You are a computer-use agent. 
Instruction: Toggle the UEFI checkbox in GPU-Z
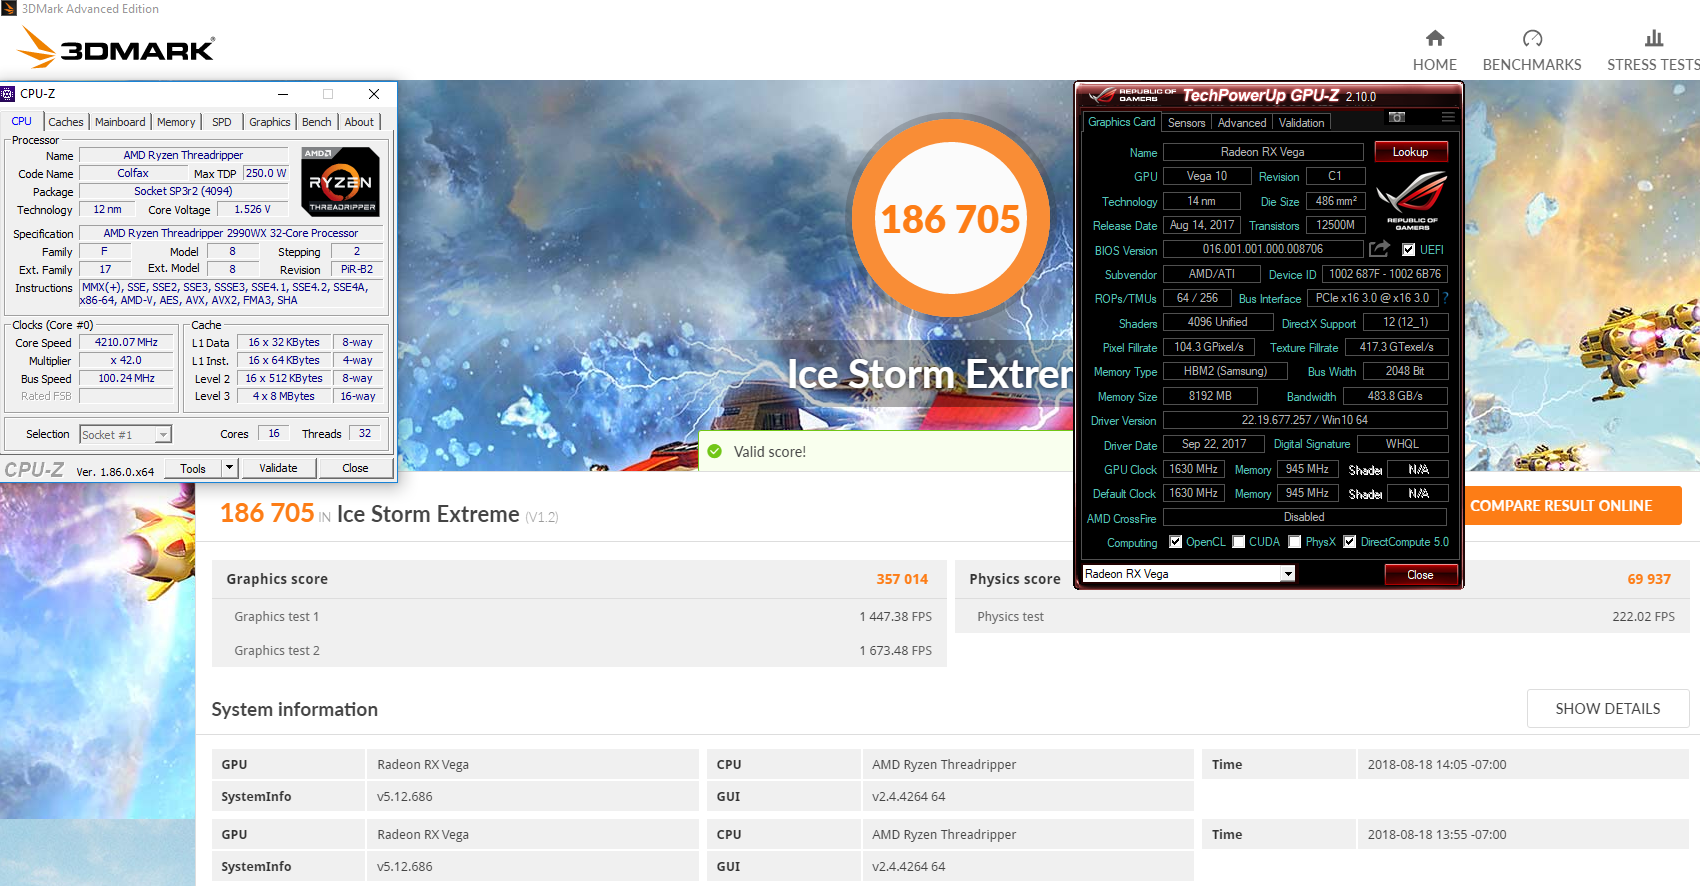click(1408, 250)
